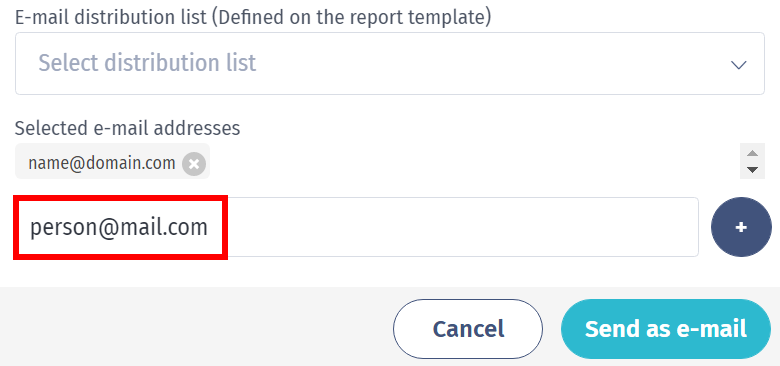This screenshot has height=366, width=780.
Task: Select the name@domain.com address chip
Action: tap(112, 161)
